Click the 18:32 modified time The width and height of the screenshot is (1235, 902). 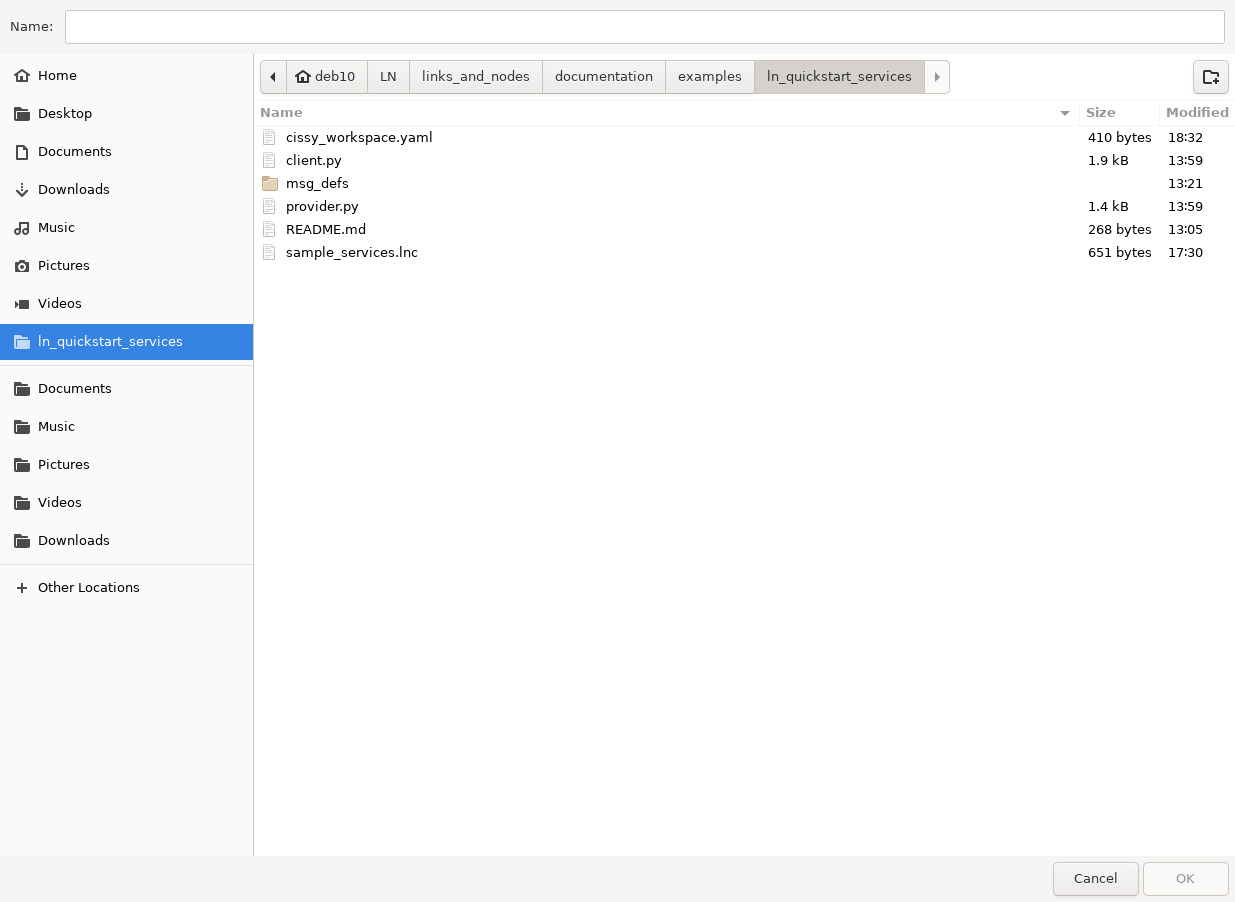1185,137
